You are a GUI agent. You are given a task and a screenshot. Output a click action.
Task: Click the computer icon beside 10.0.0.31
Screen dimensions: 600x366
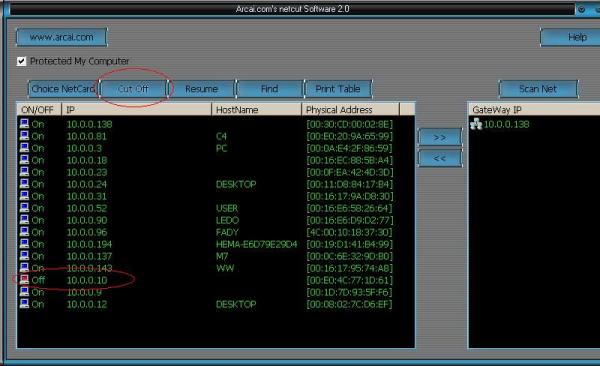(x=24, y=196)
